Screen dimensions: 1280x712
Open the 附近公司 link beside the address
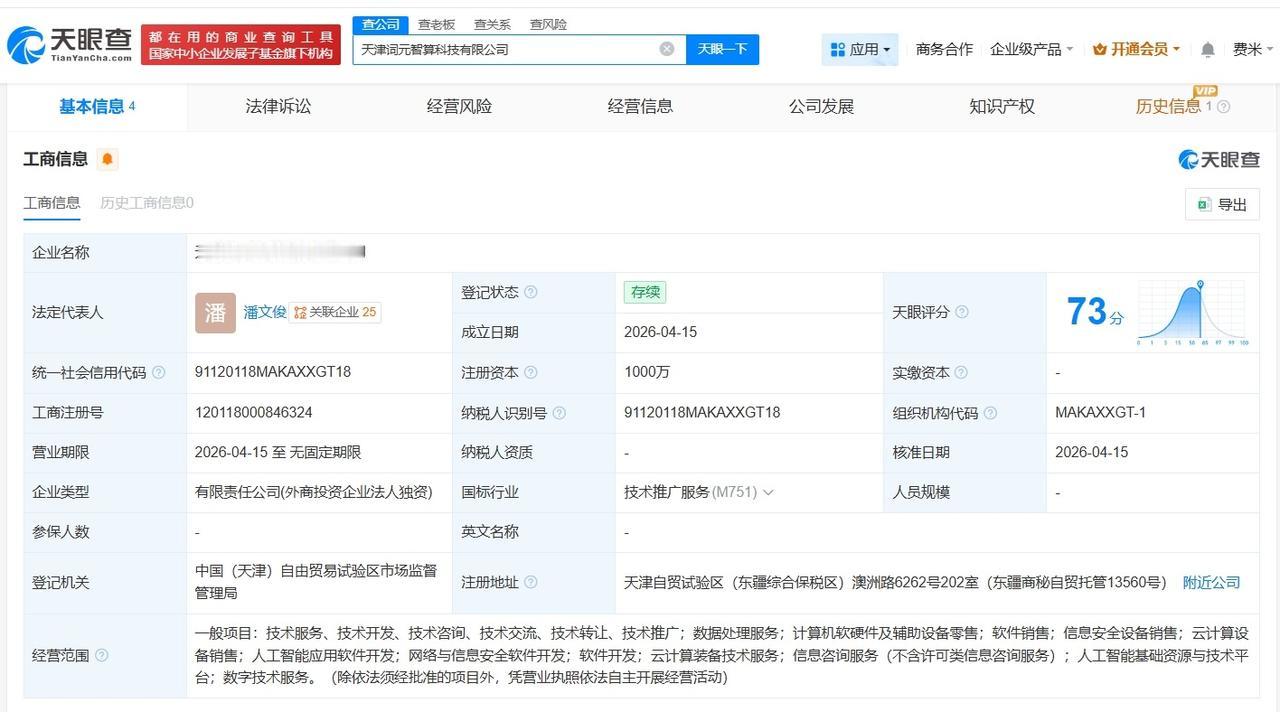click(x=1211, y=582)
